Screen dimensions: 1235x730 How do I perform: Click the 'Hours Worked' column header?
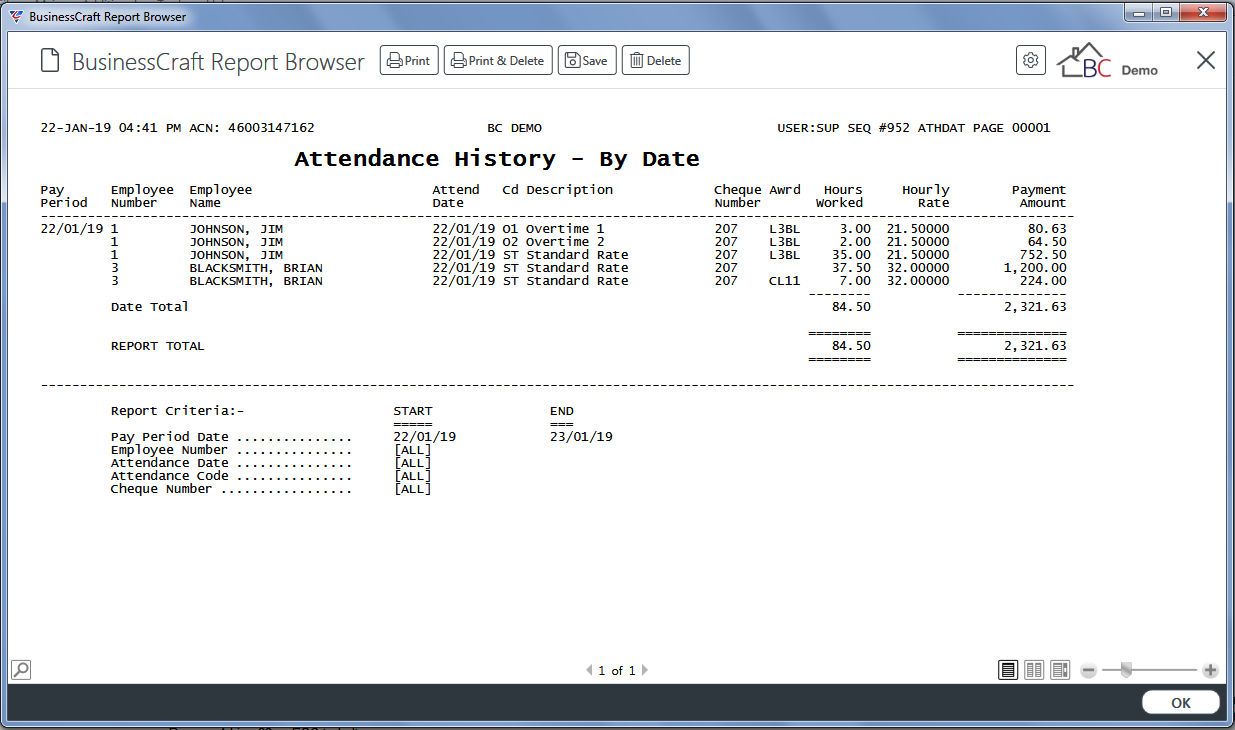point(840,196)
